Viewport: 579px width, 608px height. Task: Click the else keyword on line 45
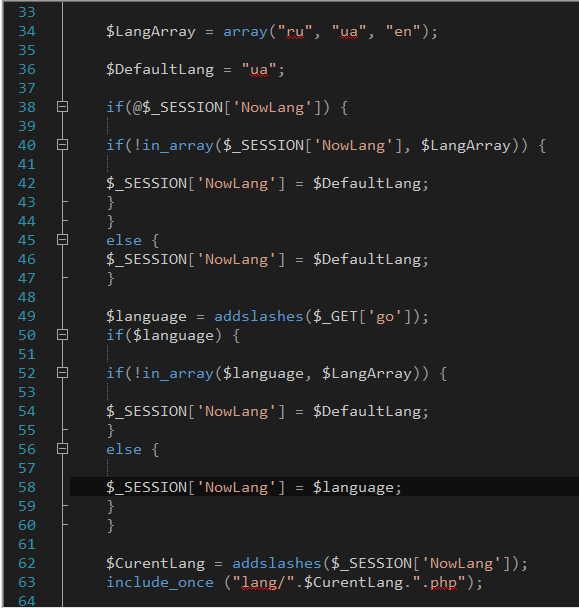point(124,240)
